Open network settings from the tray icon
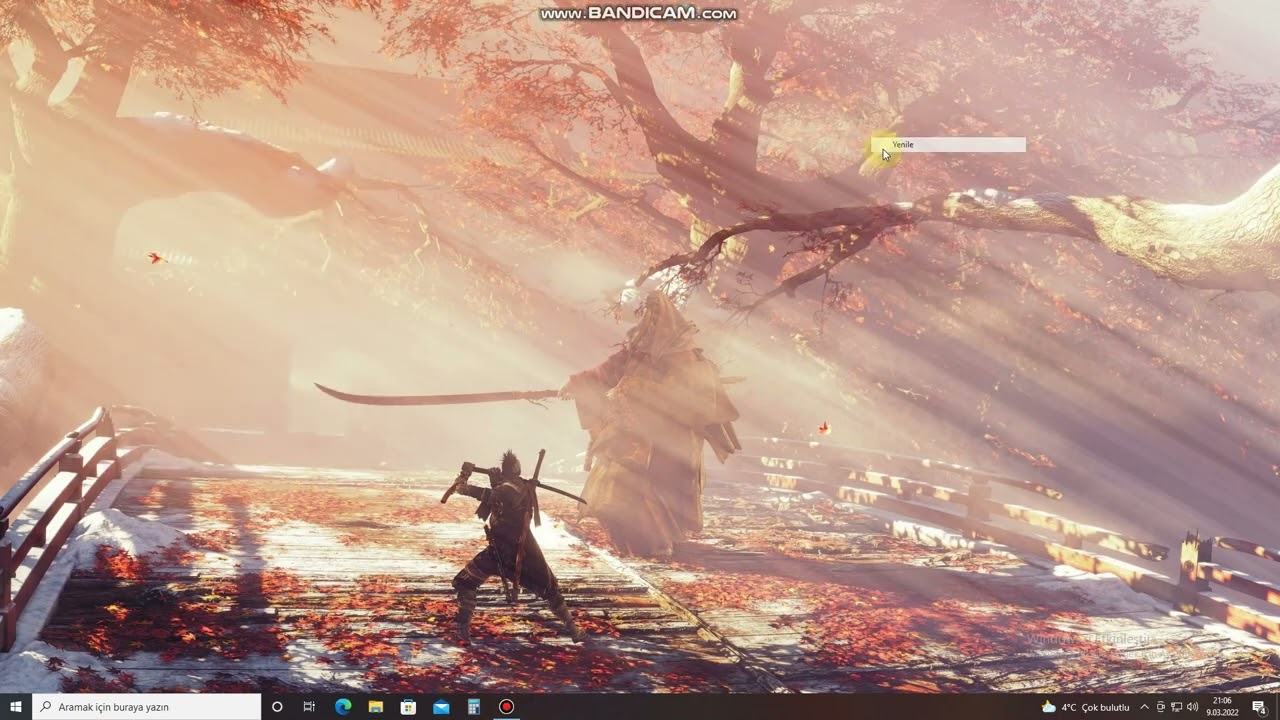The width and height of the screenshot is (1280, 720). pos(1177,707)
